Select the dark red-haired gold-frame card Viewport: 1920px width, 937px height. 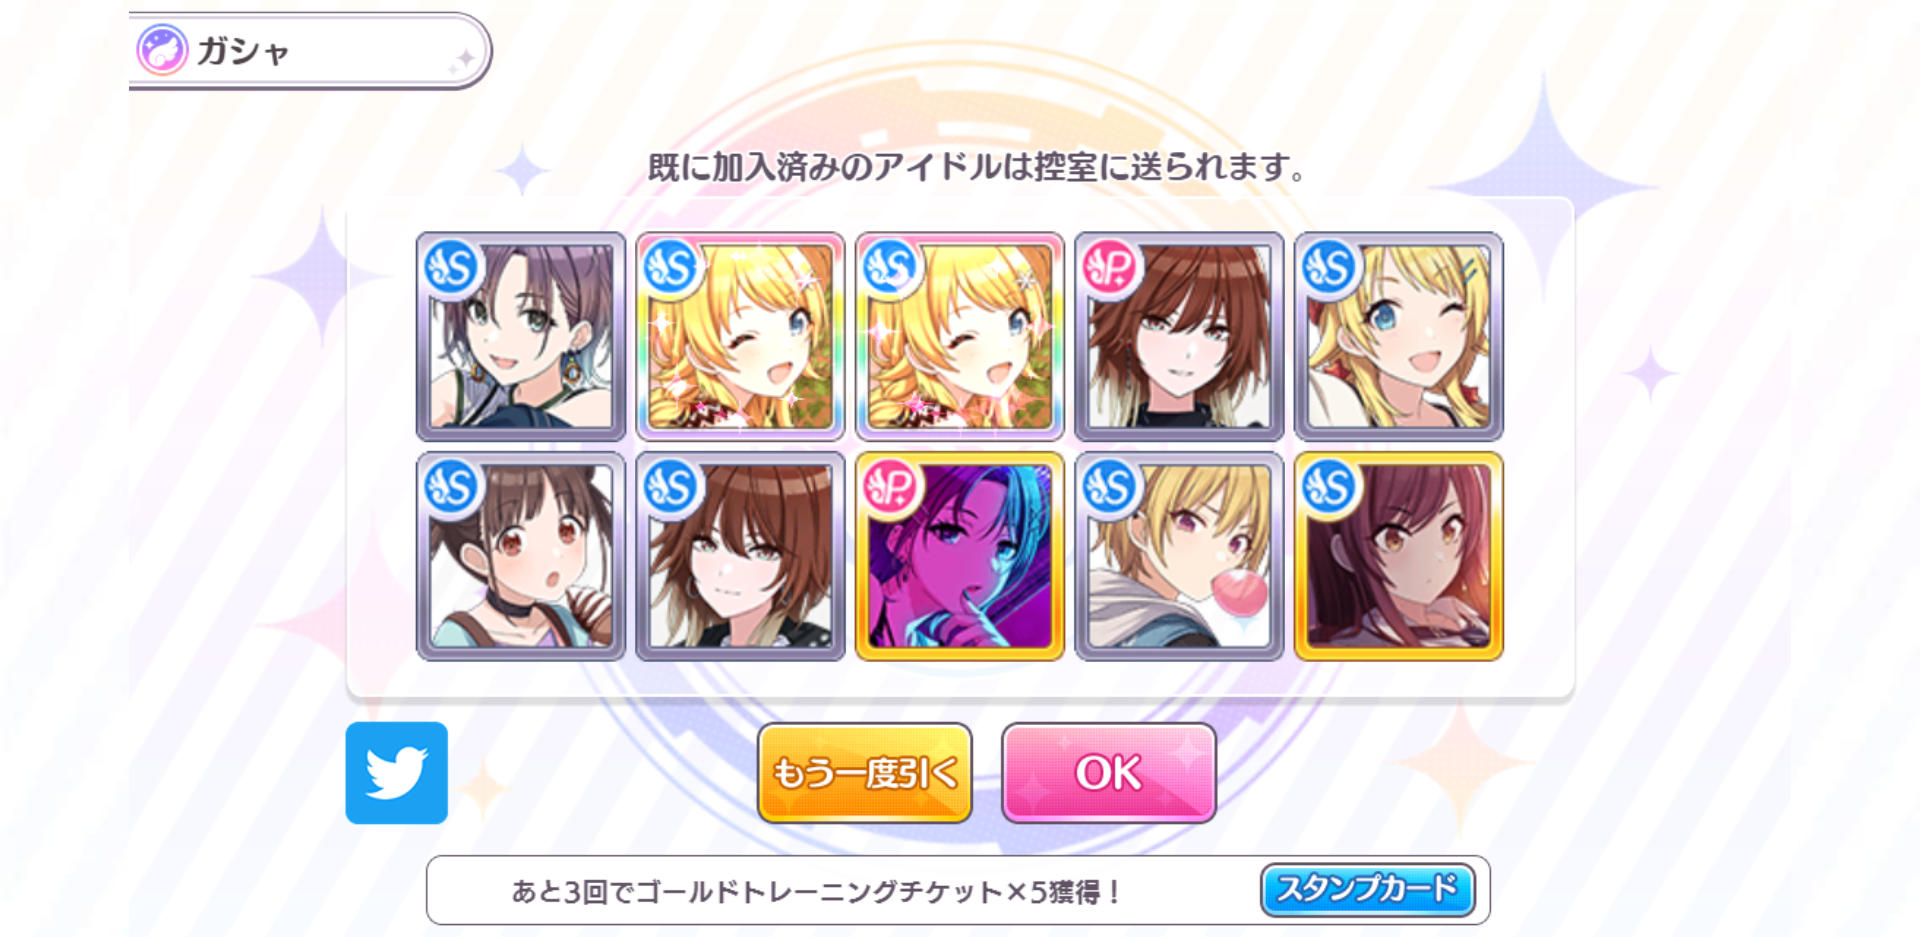pyautogui.click(x=1399, y=556)
